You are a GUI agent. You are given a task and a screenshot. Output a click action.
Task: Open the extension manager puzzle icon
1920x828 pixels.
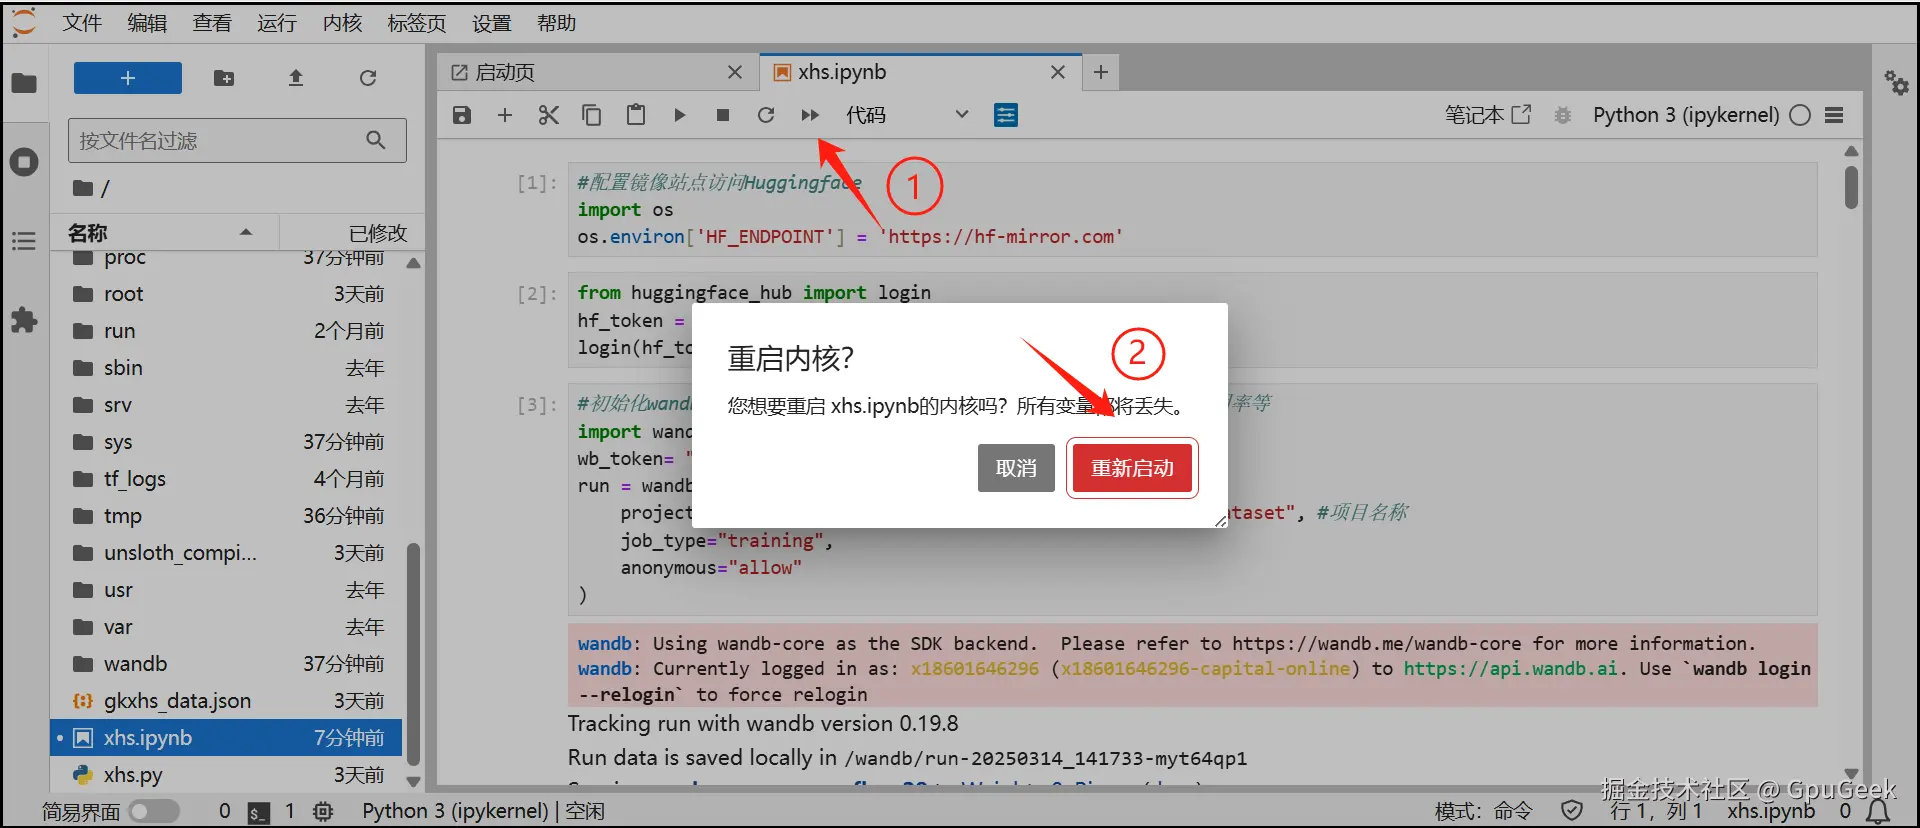click(24, 320)
